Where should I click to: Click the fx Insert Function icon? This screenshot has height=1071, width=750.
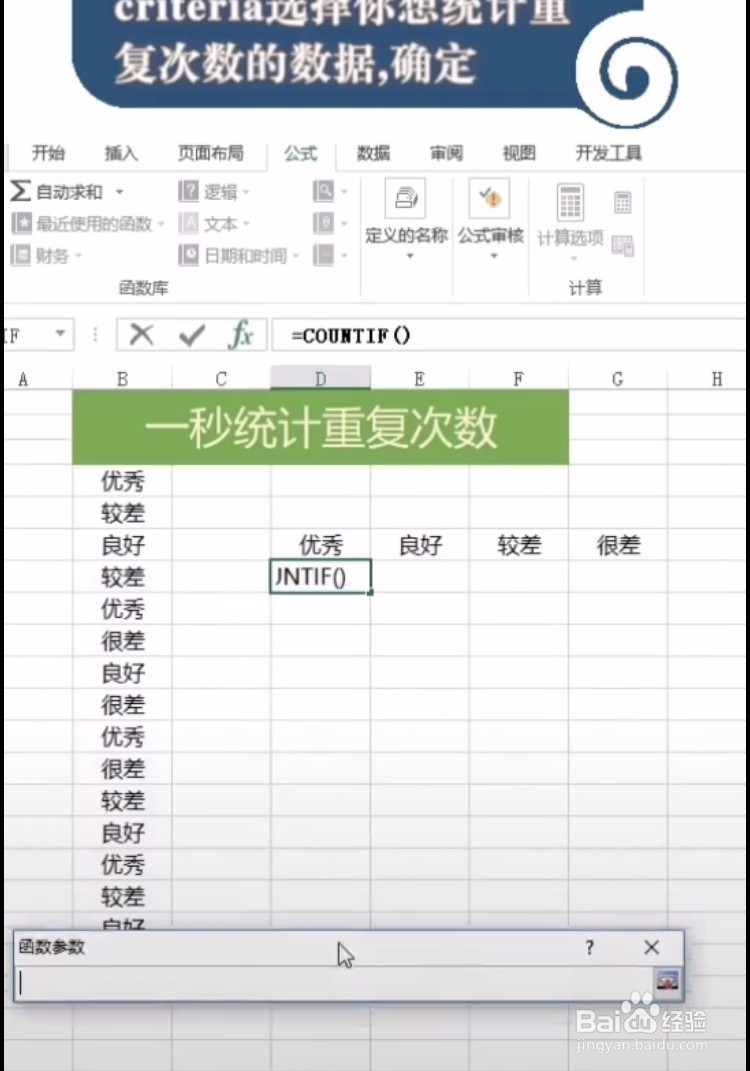coord(240,335)
